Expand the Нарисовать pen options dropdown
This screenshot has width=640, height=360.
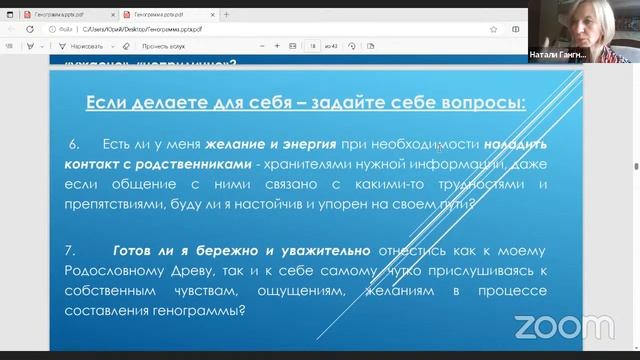pyautogui.click(x=113, y=47)
